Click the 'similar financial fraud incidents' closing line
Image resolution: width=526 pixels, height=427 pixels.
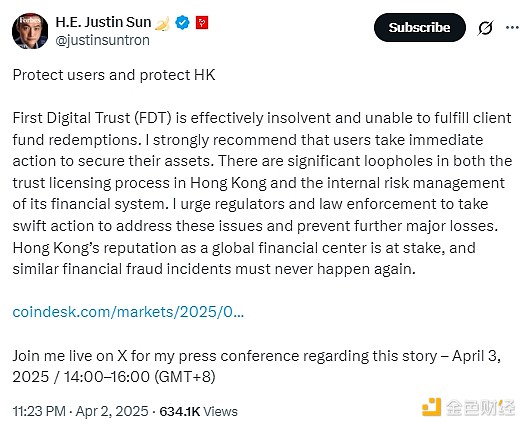point(214,269)
